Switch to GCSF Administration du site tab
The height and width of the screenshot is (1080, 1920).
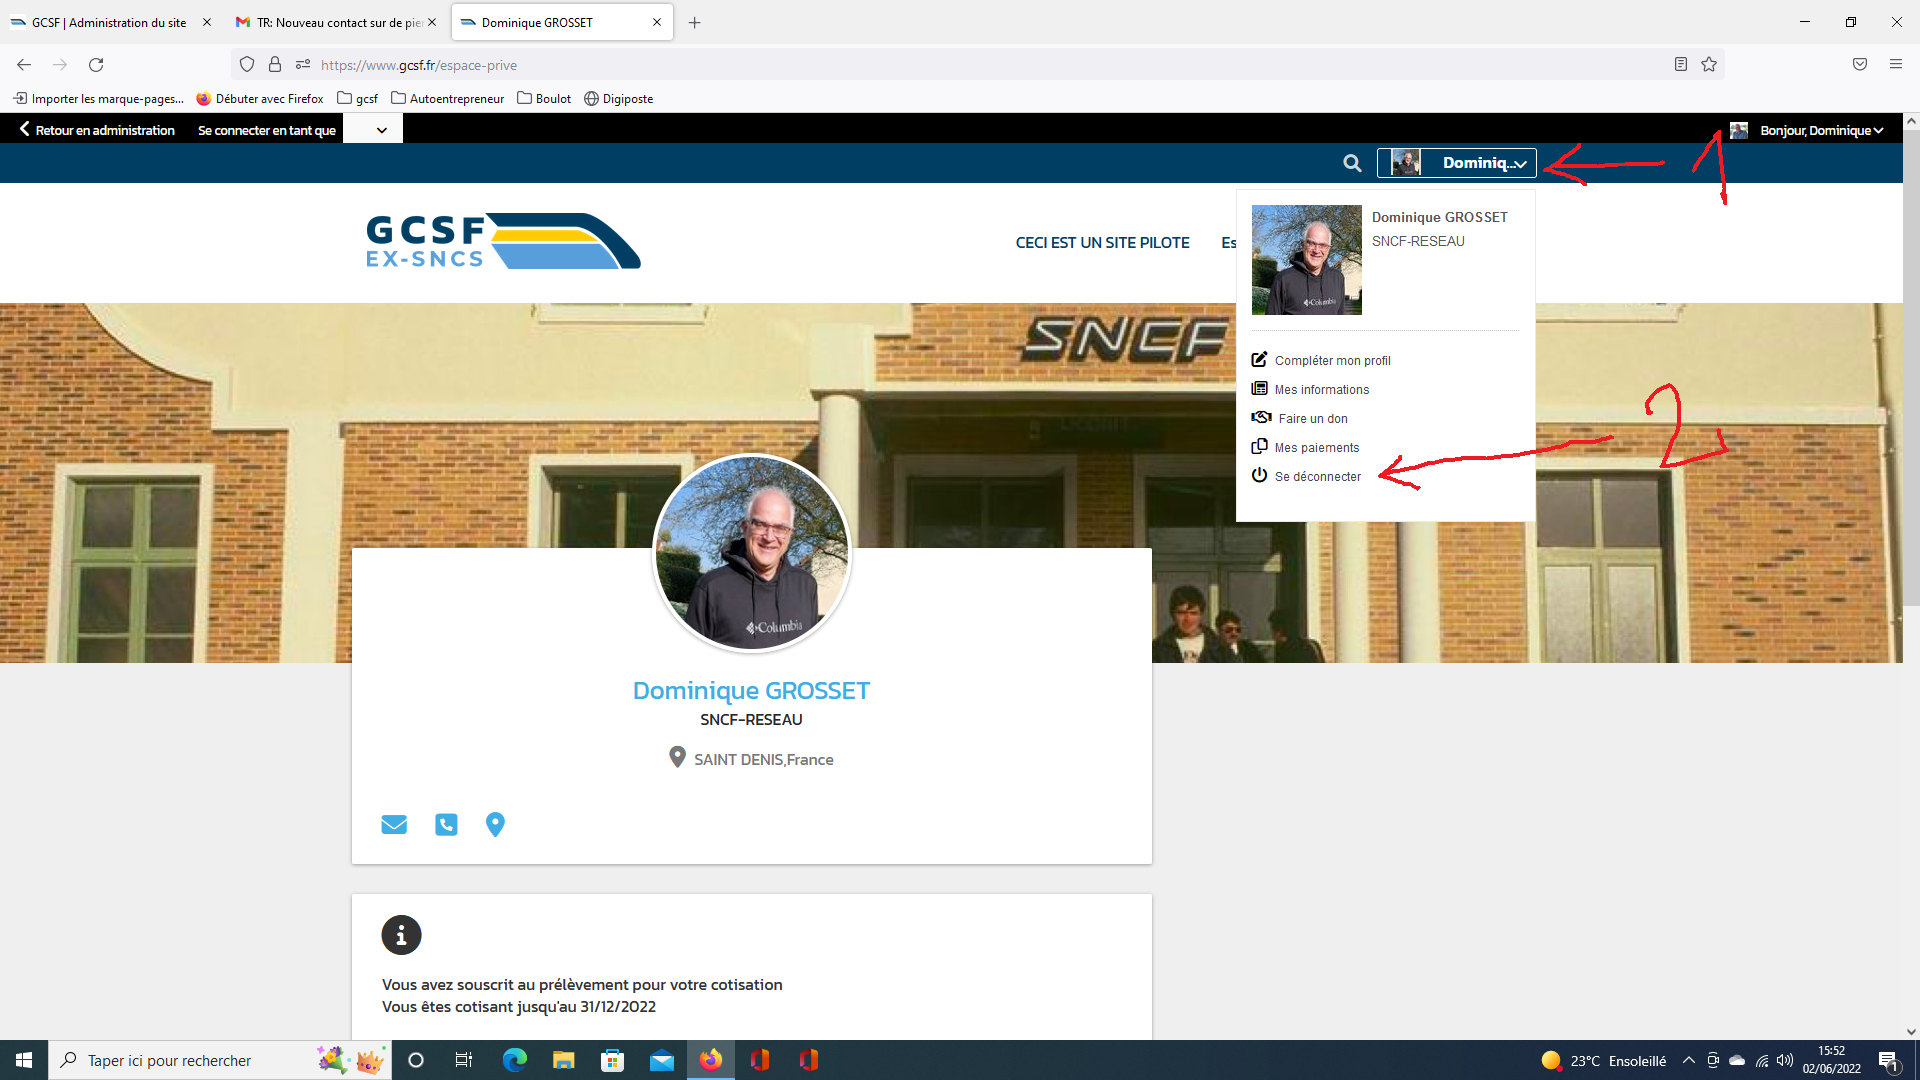[108, 22]
